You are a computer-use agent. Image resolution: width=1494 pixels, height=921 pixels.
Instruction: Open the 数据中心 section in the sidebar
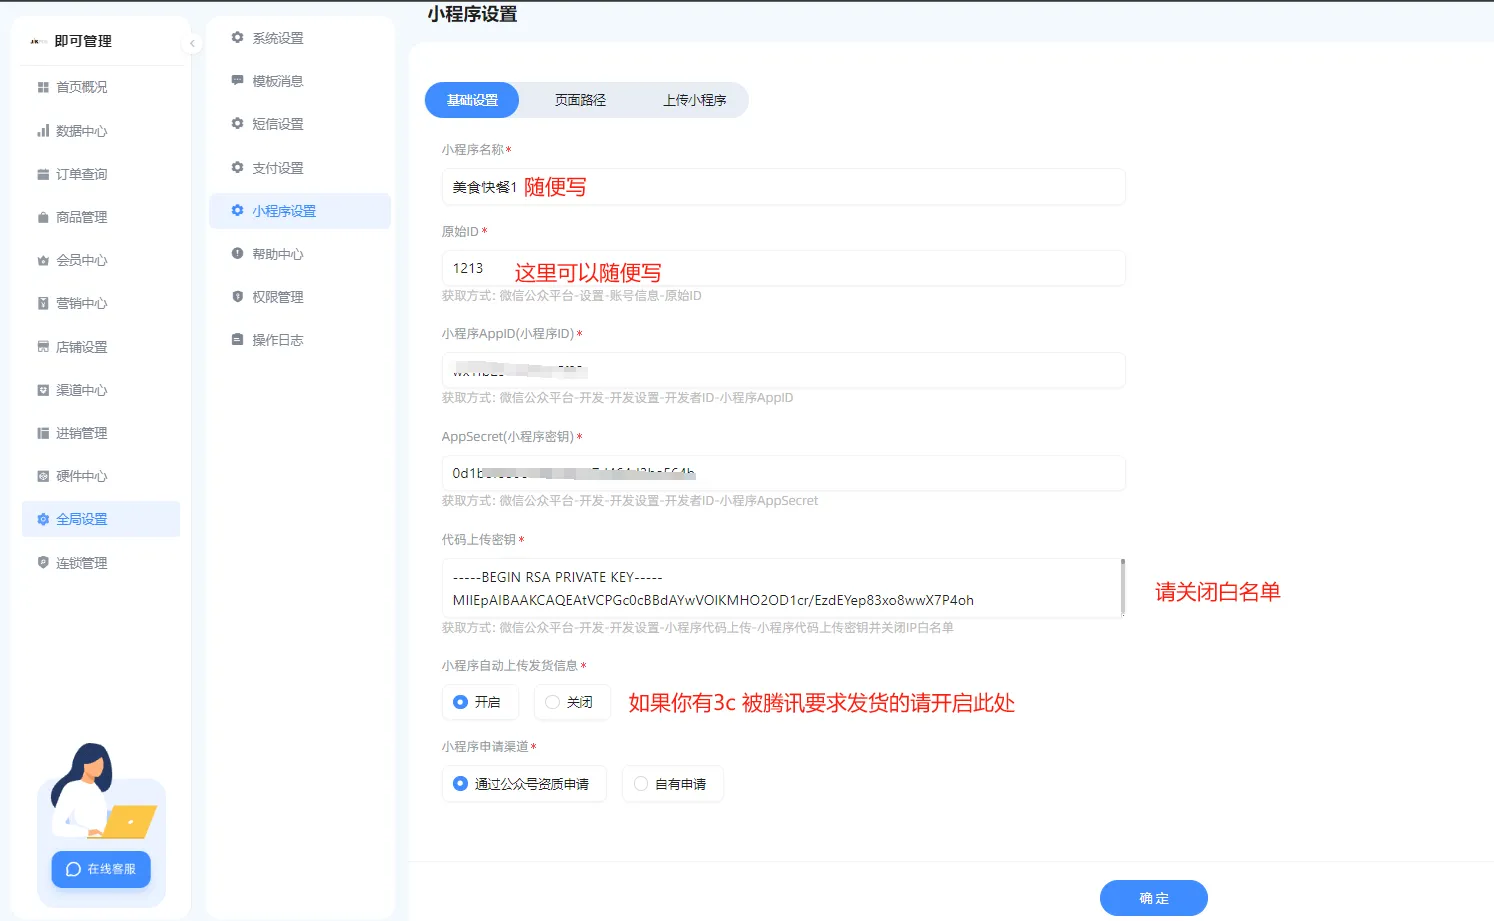click(x=80, y=130)
